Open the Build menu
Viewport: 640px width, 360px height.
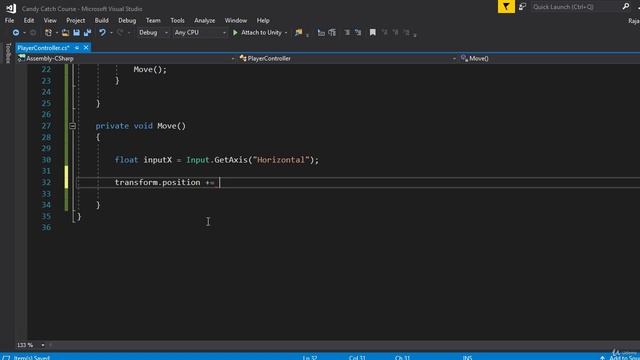102,20
